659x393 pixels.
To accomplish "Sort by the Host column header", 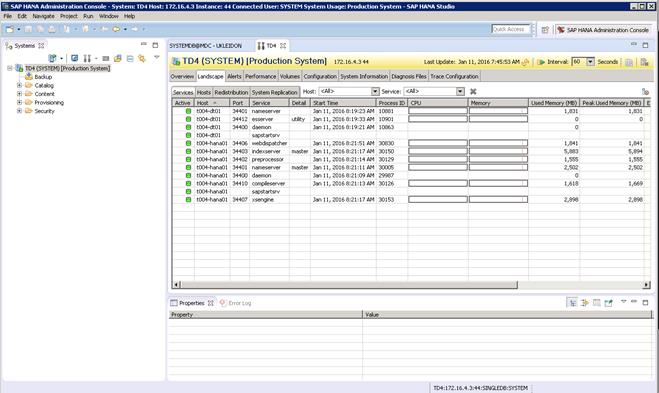I will click(212, 103).
